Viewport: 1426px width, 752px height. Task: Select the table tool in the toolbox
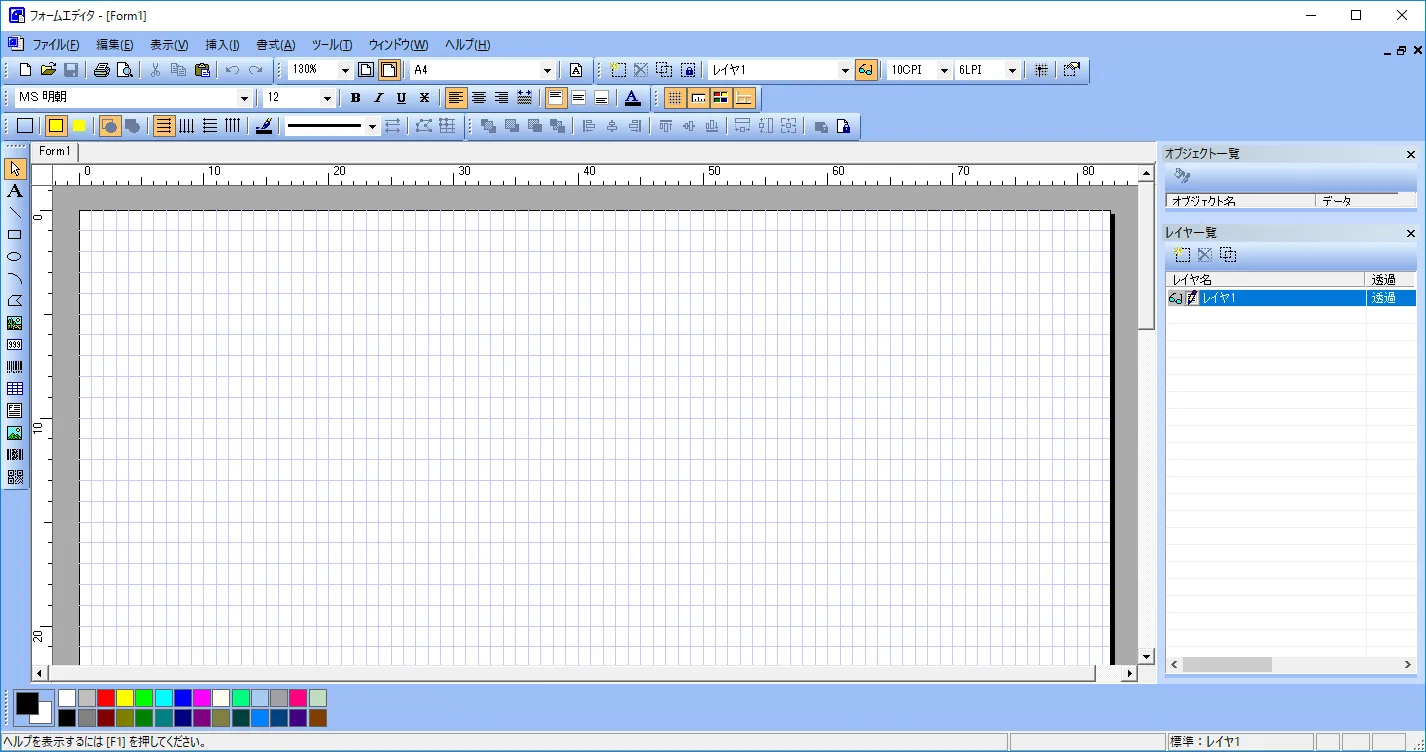[x=15, y=388]
